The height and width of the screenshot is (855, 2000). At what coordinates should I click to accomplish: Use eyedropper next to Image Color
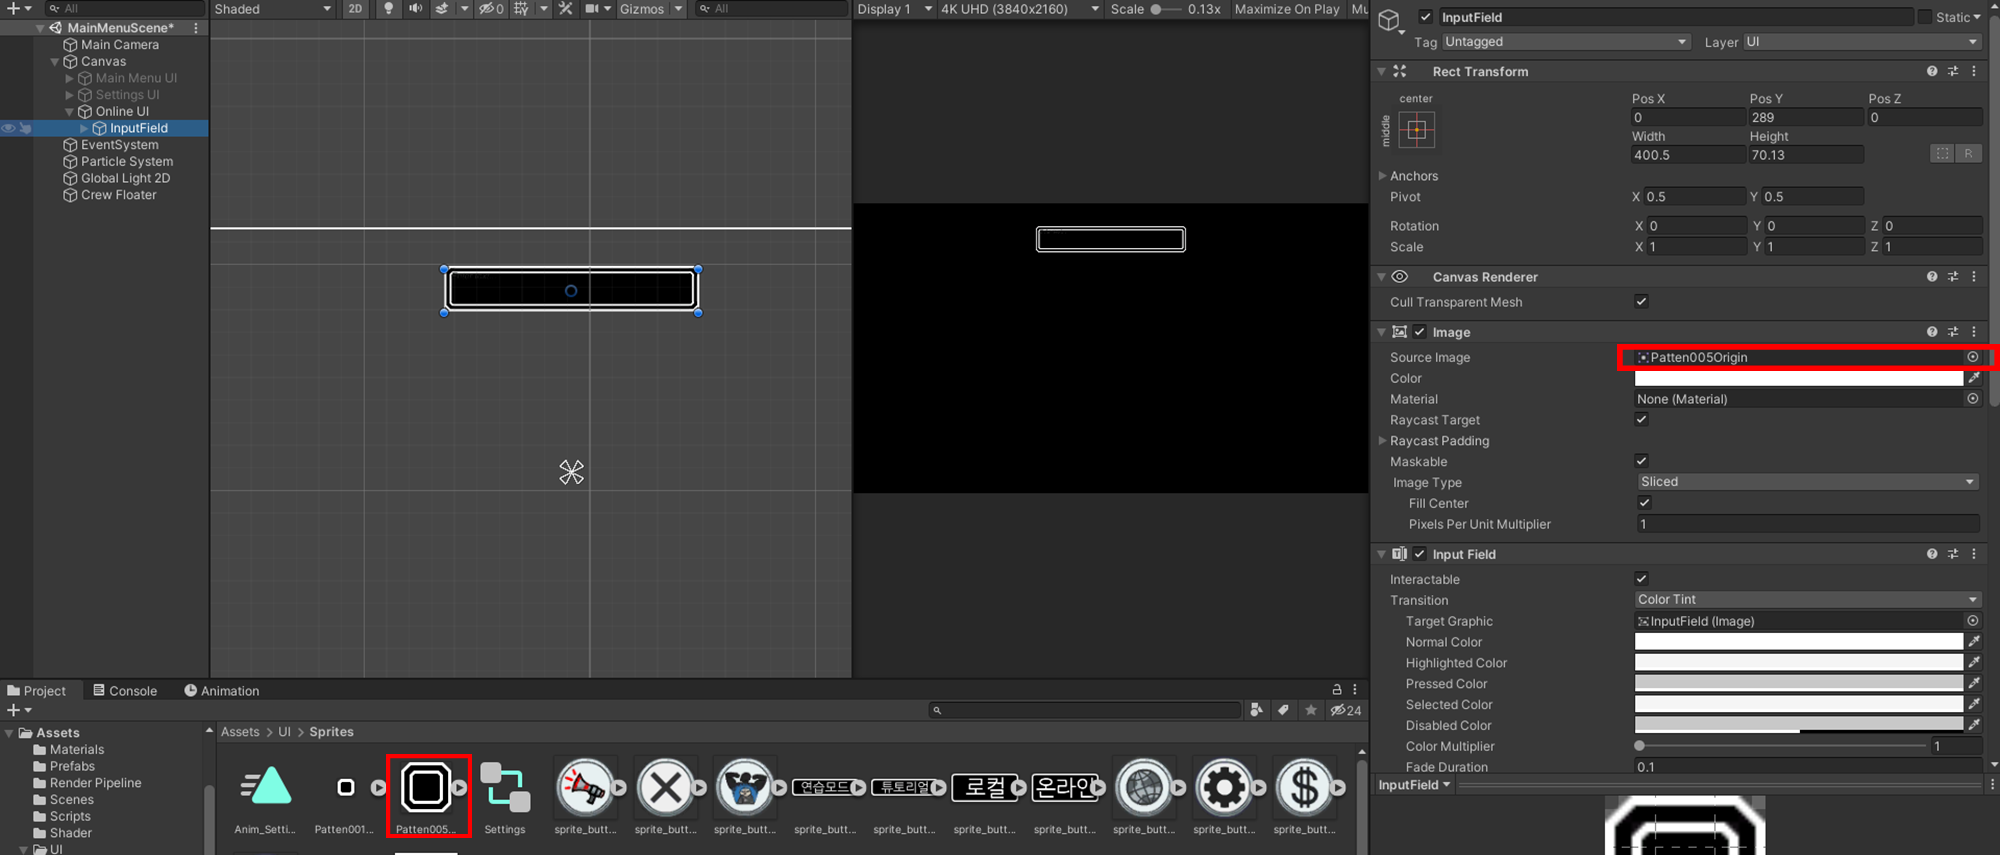tap(1974, 378)
